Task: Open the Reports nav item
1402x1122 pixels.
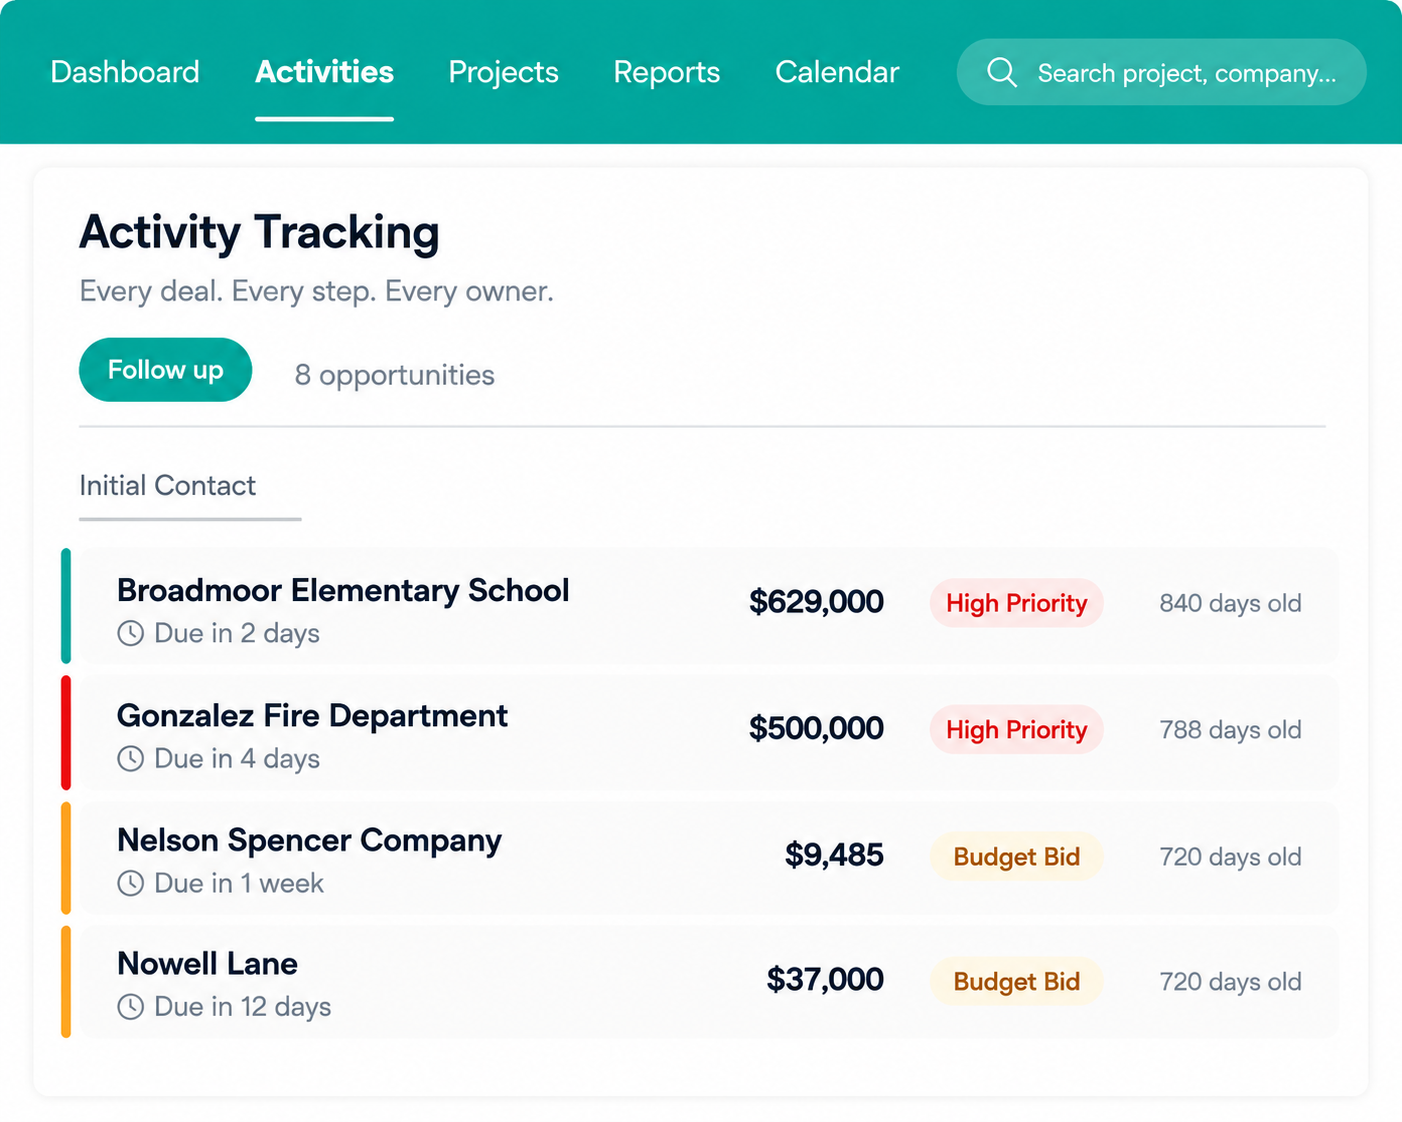Action: click(667, 72)
